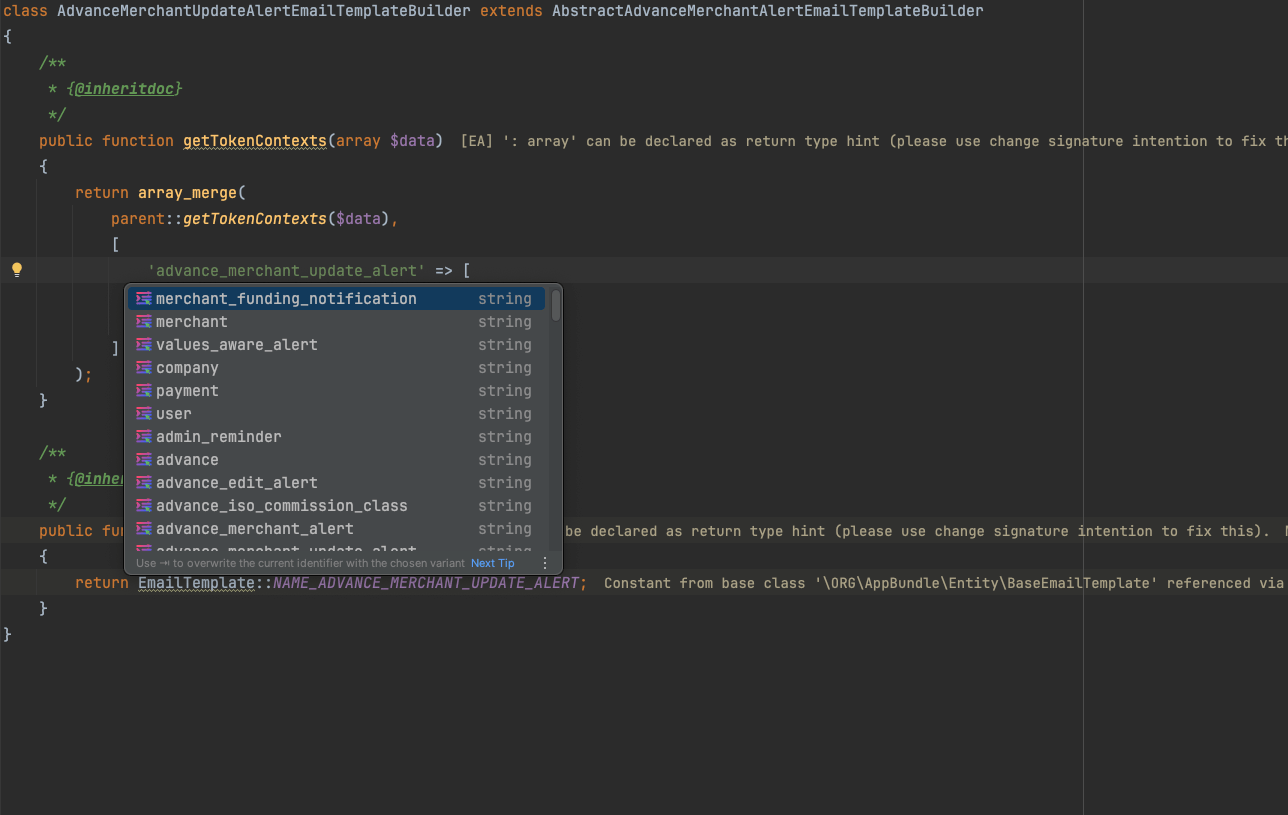Choose 'payment' completion entry
Viewport: 1288px width, 815px height.
click(336, 391)
